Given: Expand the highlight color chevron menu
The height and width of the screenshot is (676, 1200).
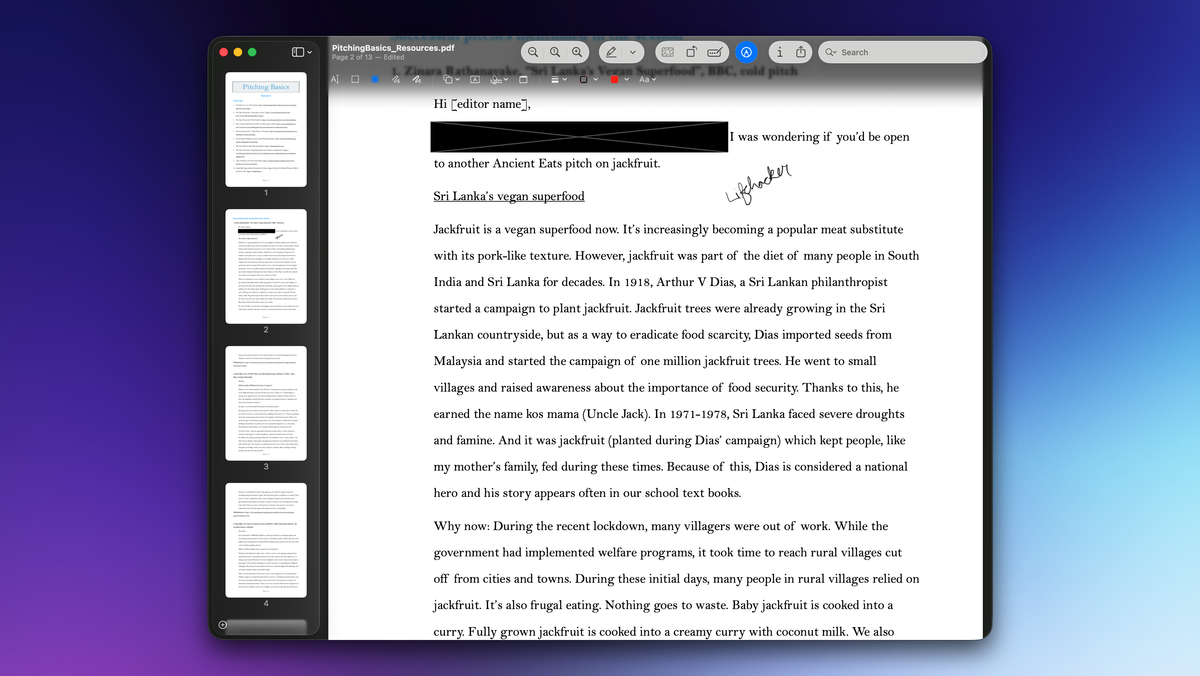Looking at the screenshot, I should [x=633, y=52].
